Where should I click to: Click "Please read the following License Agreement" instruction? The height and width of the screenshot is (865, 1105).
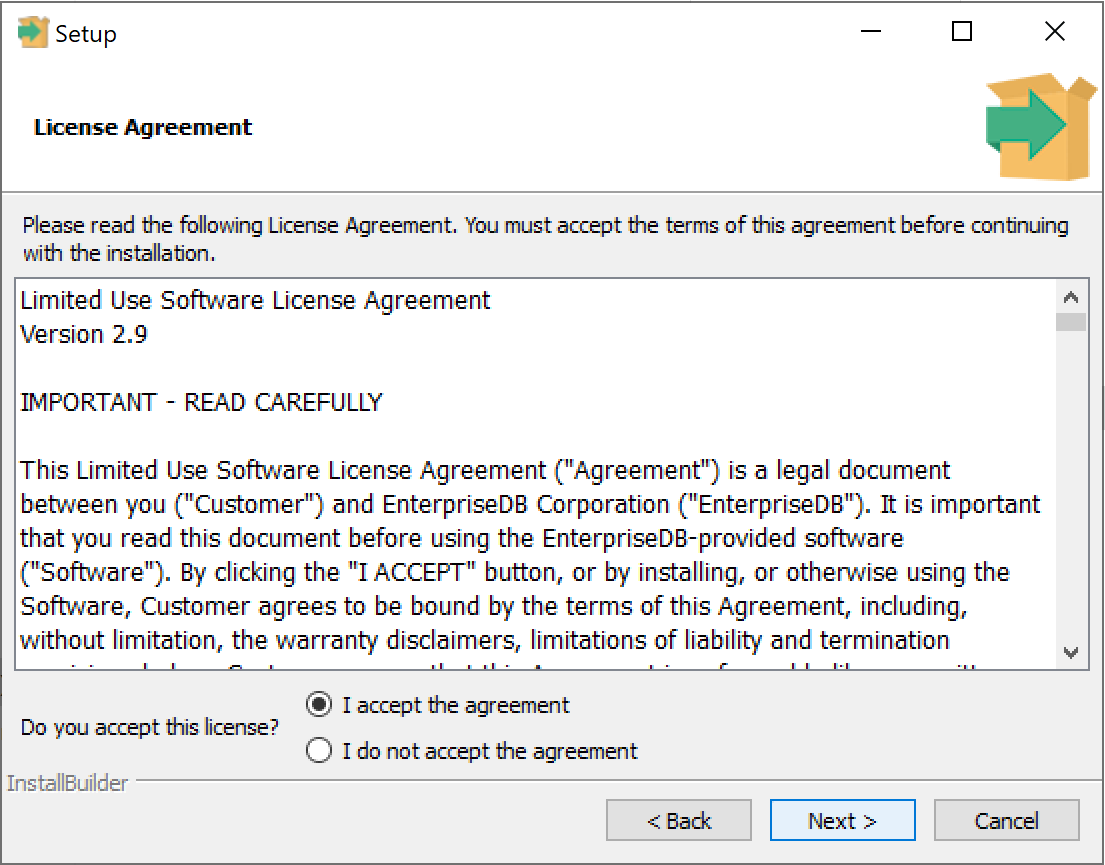coord(545,239)
